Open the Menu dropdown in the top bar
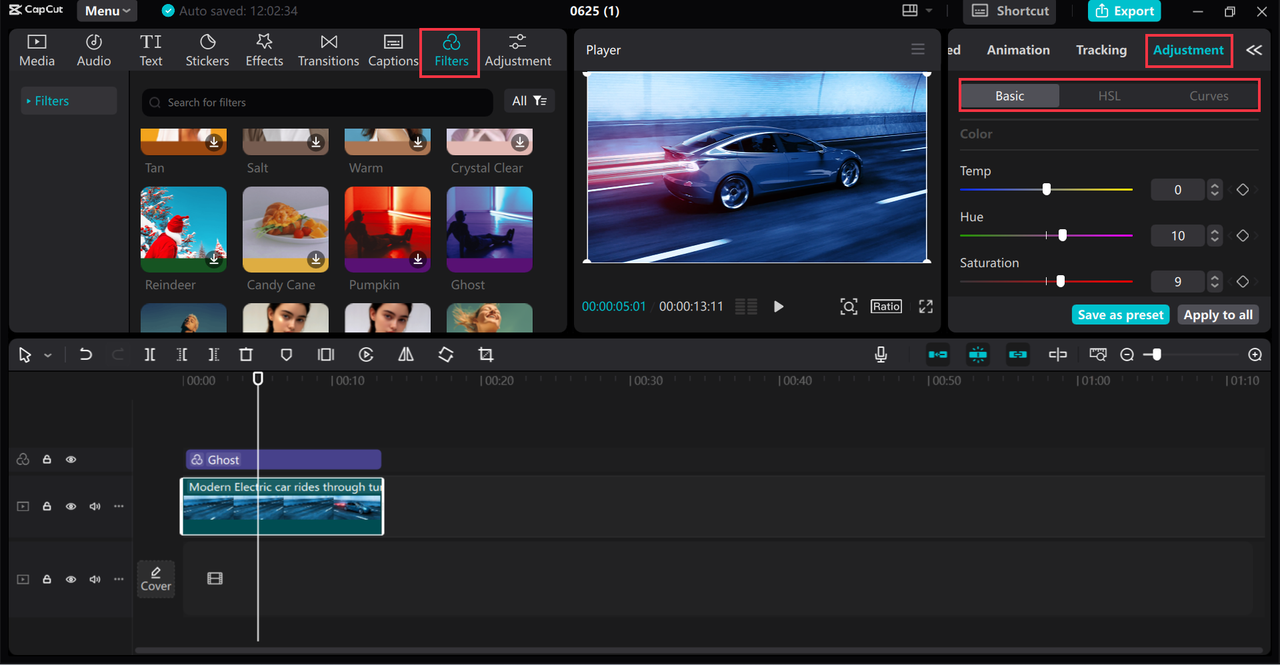This screenshot has height=665, width=1280. pyautogui.click(x=106, y=11)
